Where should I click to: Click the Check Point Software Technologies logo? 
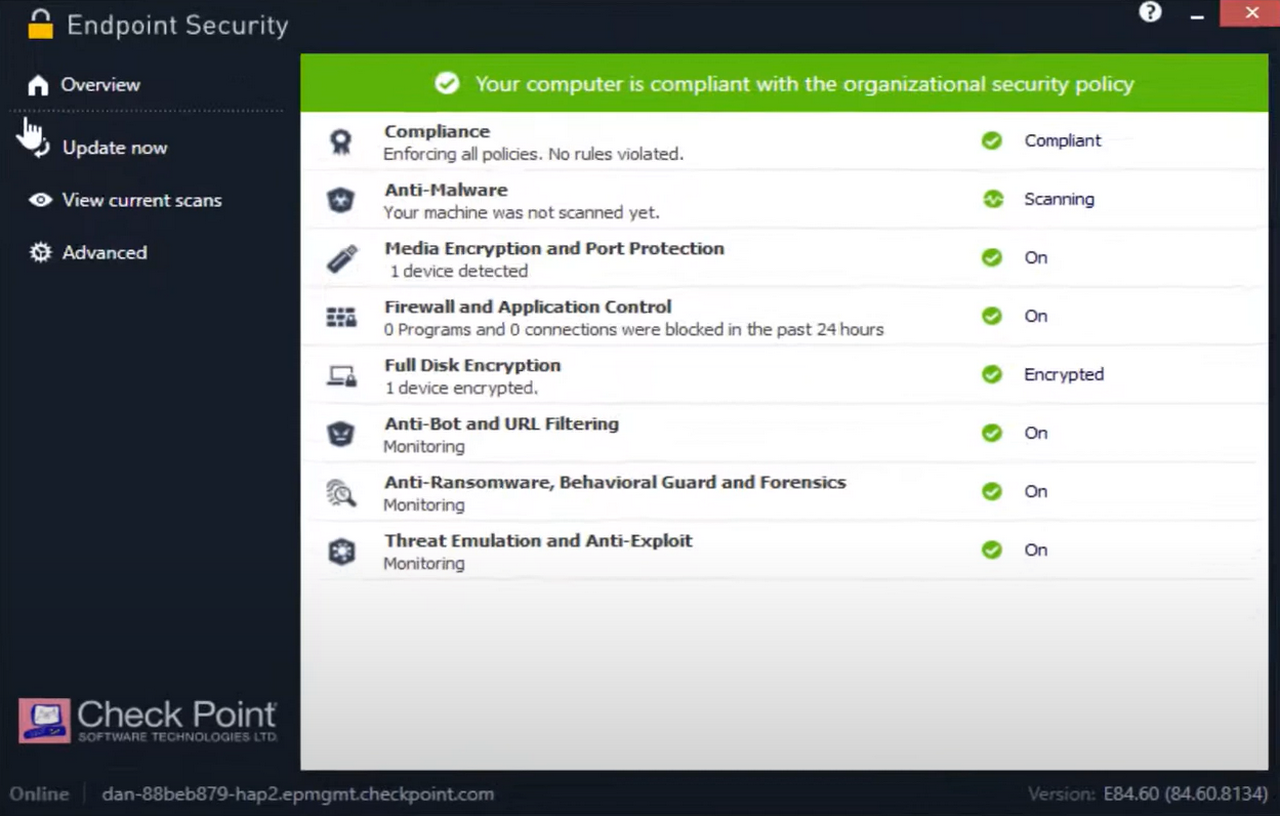[147, 718]
